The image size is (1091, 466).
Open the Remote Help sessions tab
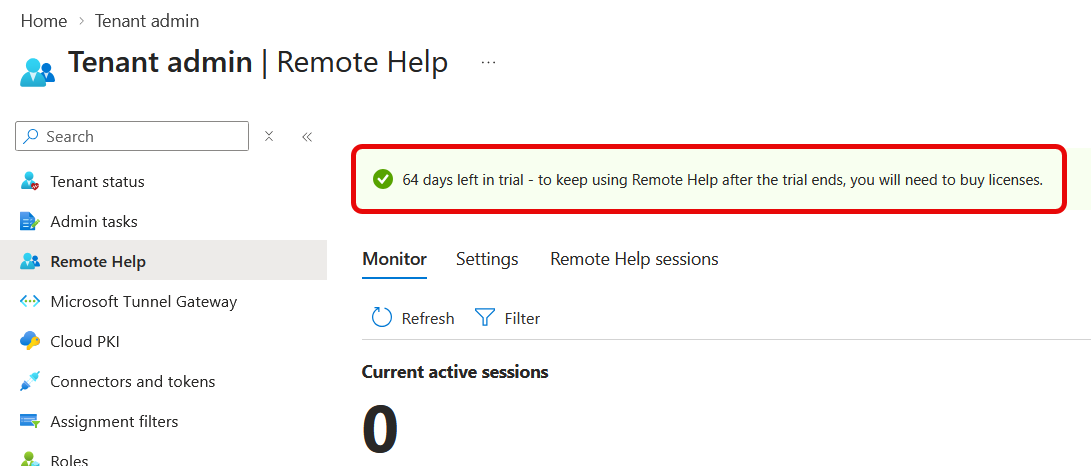pos(635,259)
